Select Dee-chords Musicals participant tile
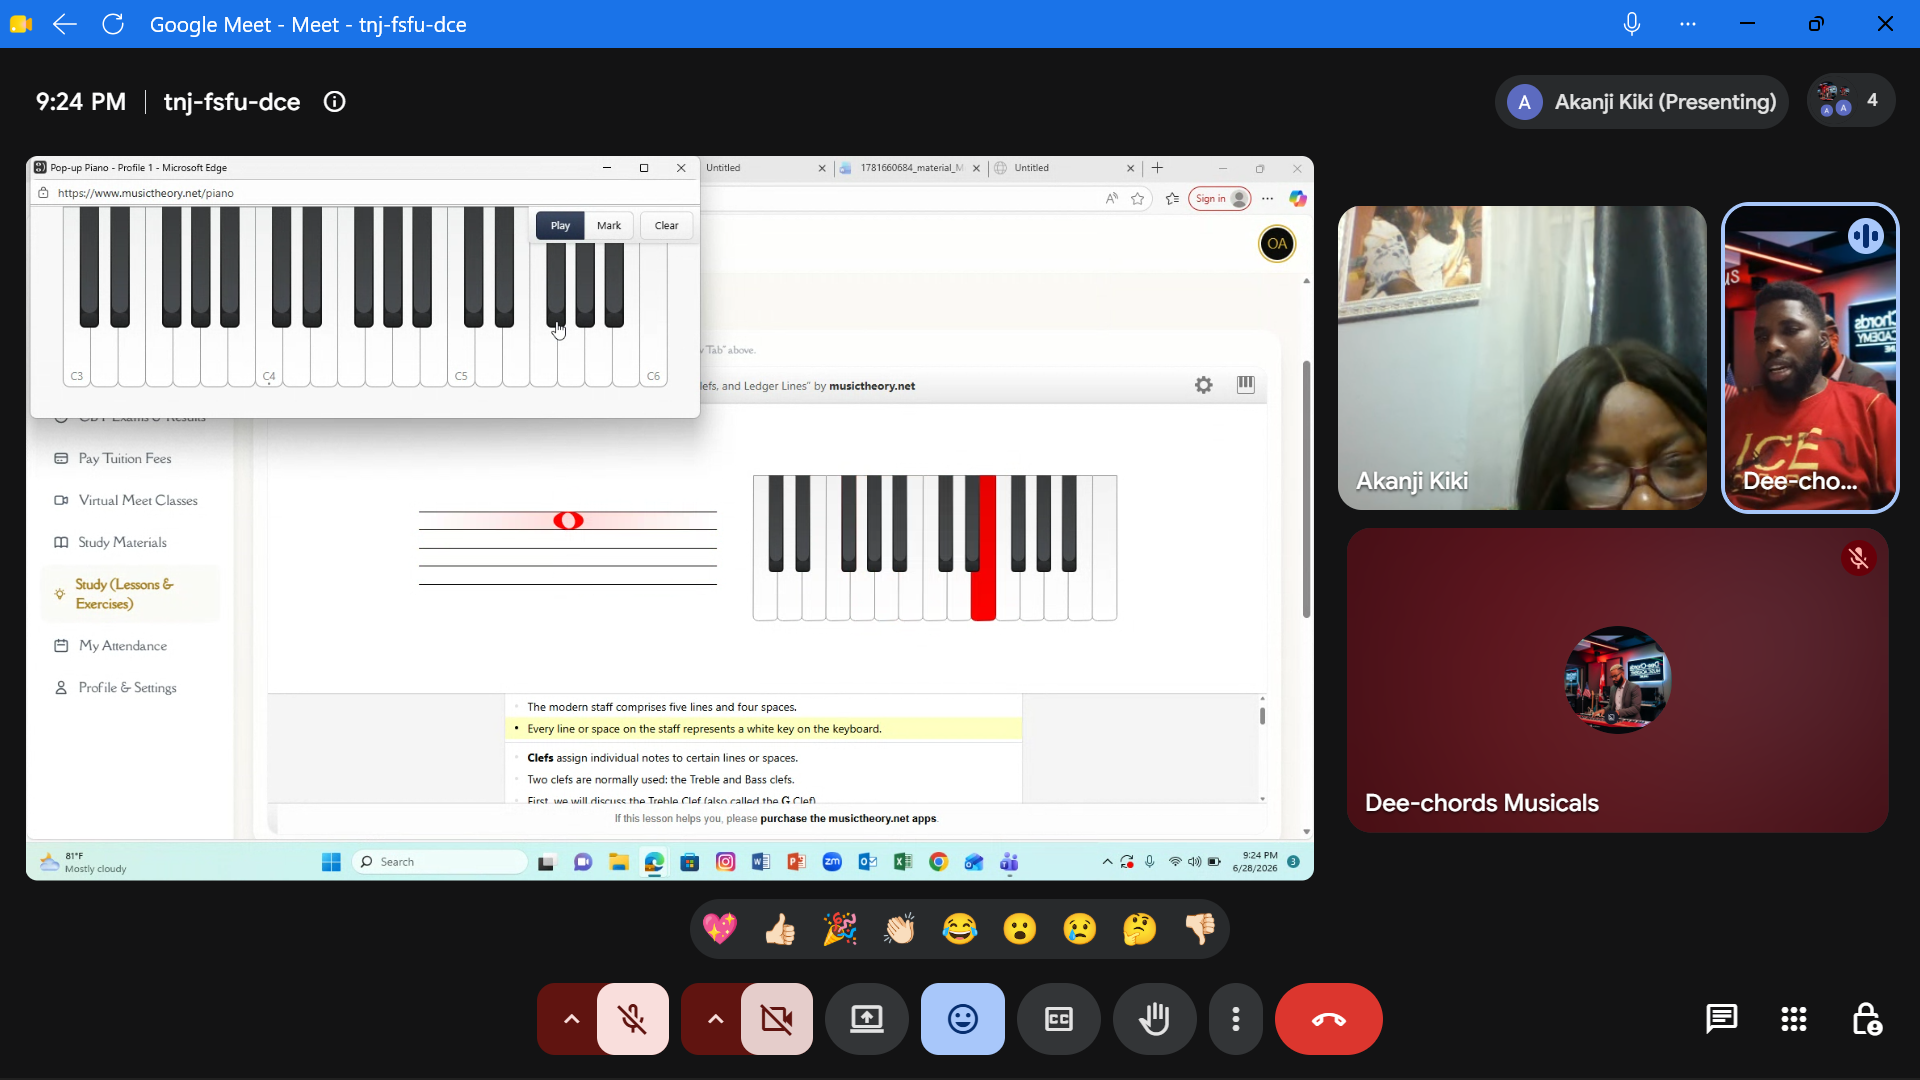 pos(1617,680)
